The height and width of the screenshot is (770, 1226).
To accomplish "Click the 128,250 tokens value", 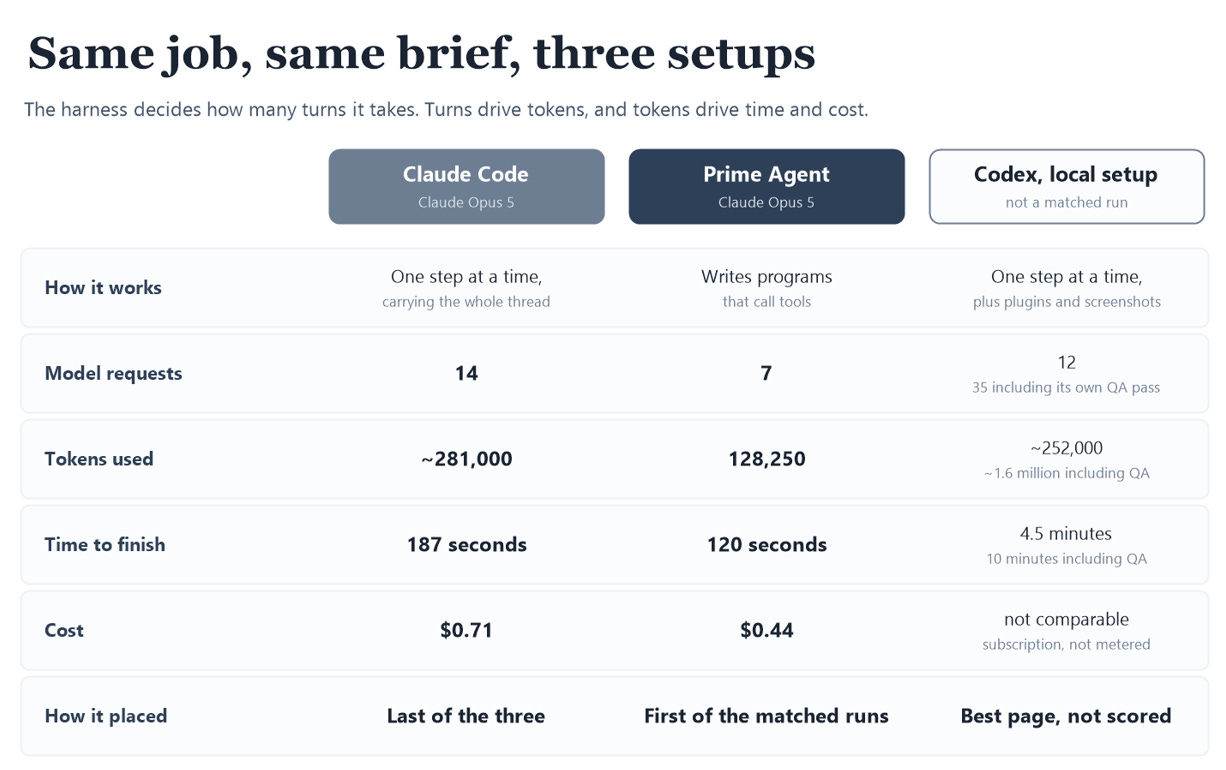I will tap(766, 459).
